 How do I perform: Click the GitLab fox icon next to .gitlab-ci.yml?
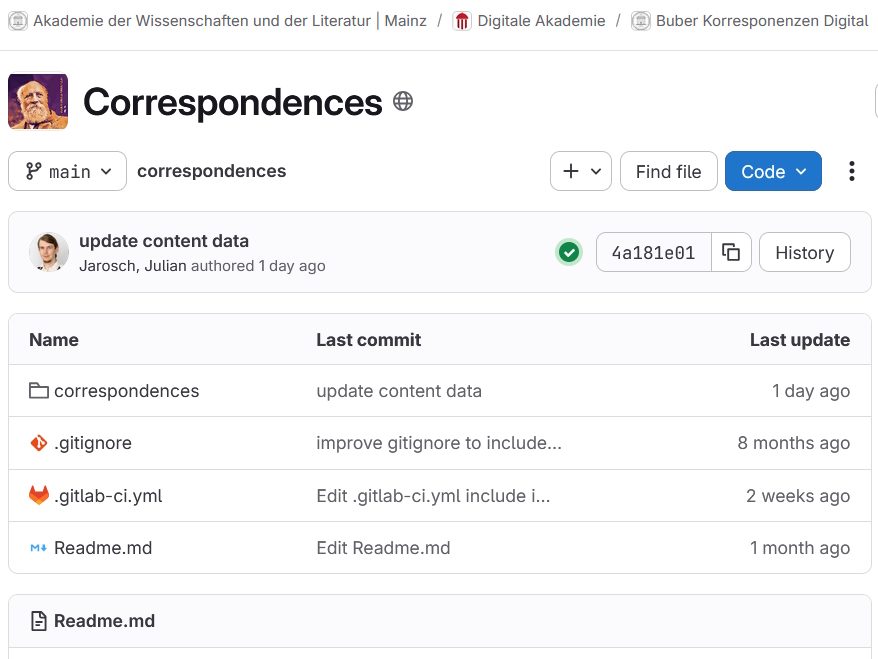(38, 495)
